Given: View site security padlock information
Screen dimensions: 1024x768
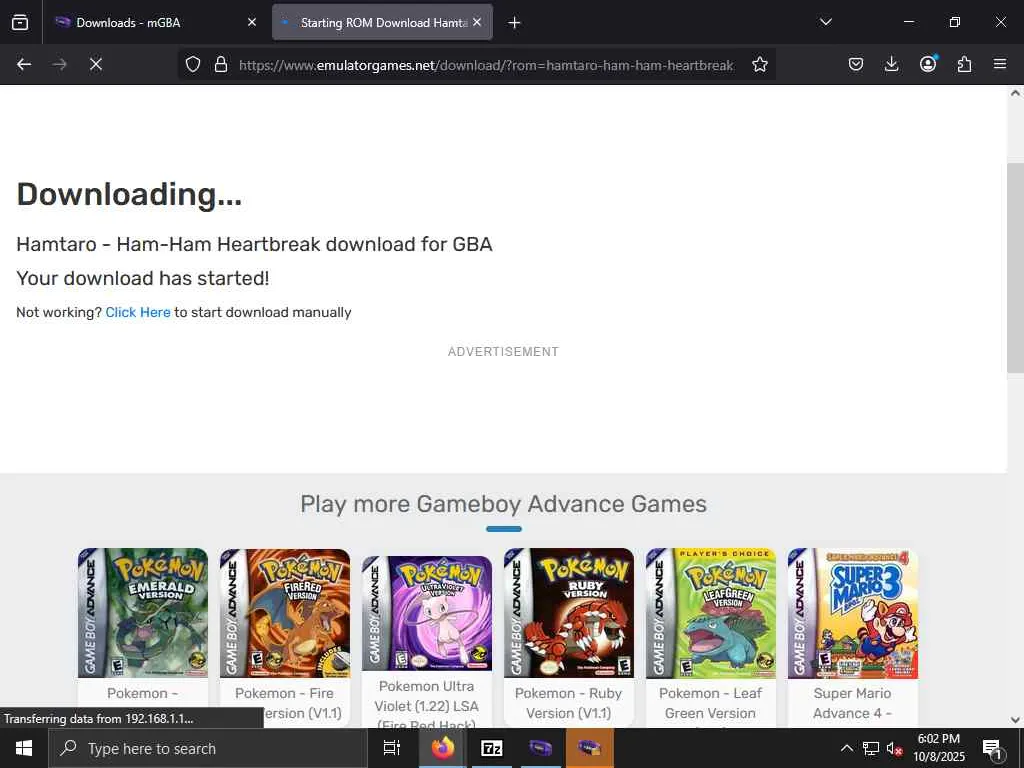Looking at the screenshot, I should 221,64.
